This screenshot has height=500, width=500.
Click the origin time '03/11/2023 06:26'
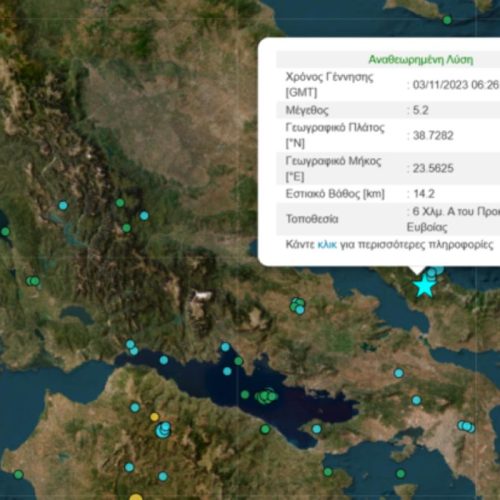456,85
